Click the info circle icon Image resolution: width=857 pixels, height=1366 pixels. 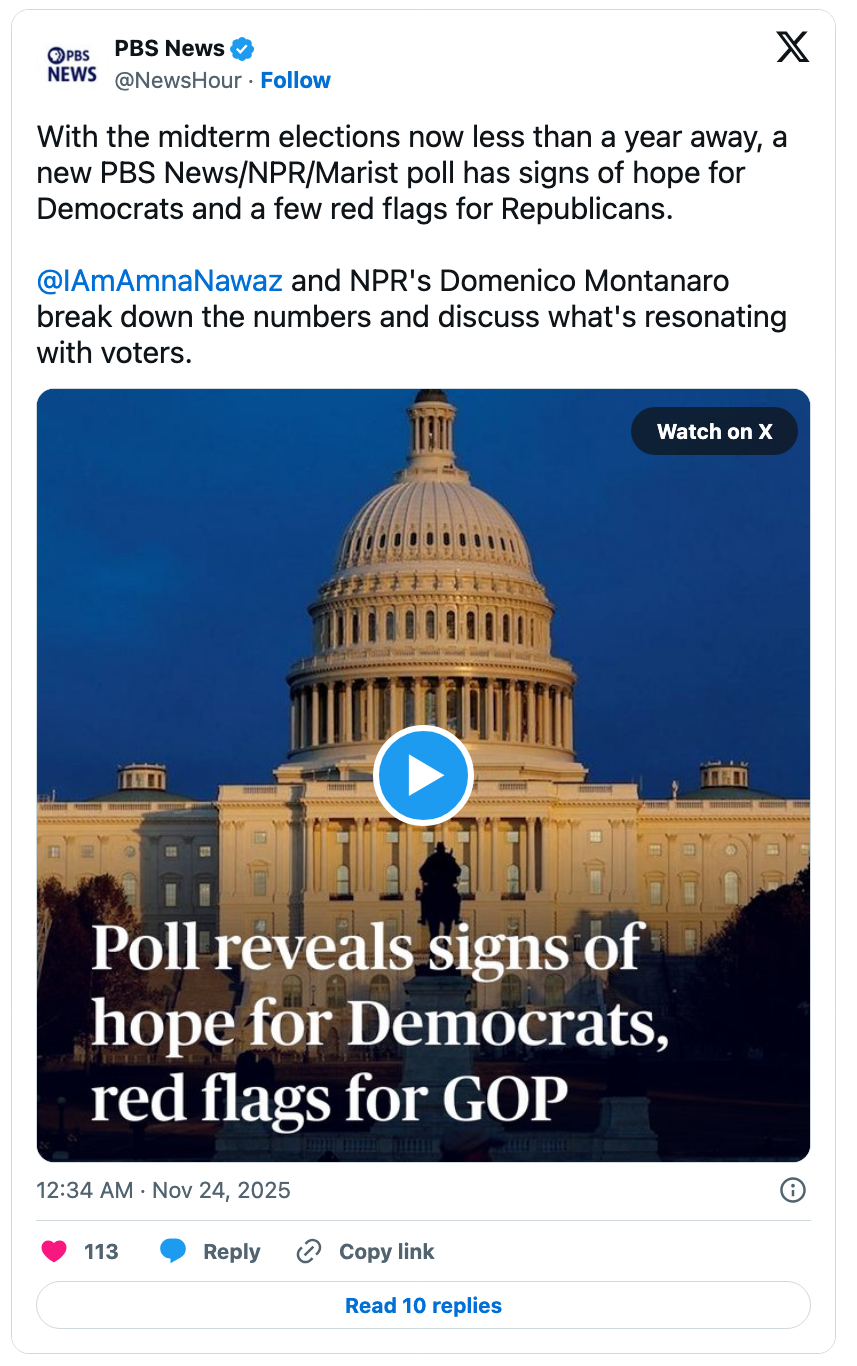792,1190
